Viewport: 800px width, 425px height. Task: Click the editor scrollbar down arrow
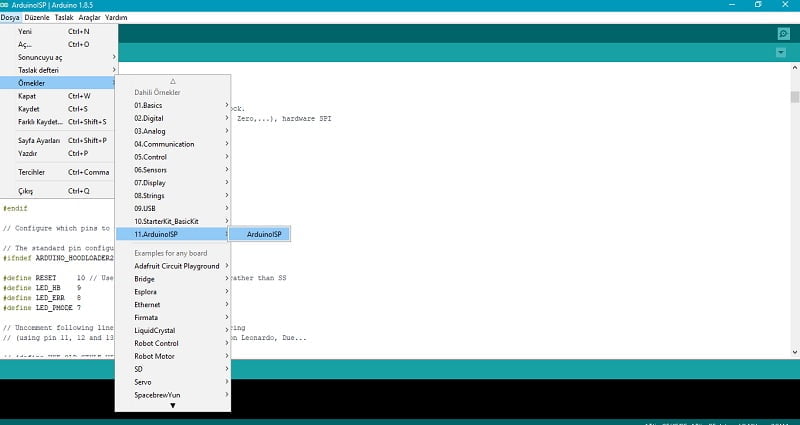(795, 352)
